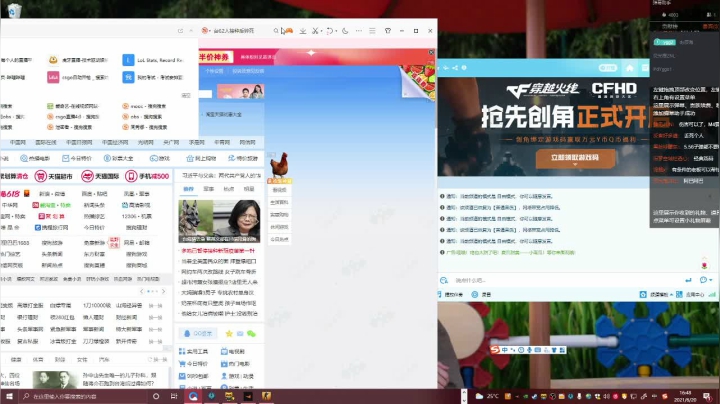Open the game controller toolbar icon
Screen dimensions: 720x404
click(x=289, y=31)
